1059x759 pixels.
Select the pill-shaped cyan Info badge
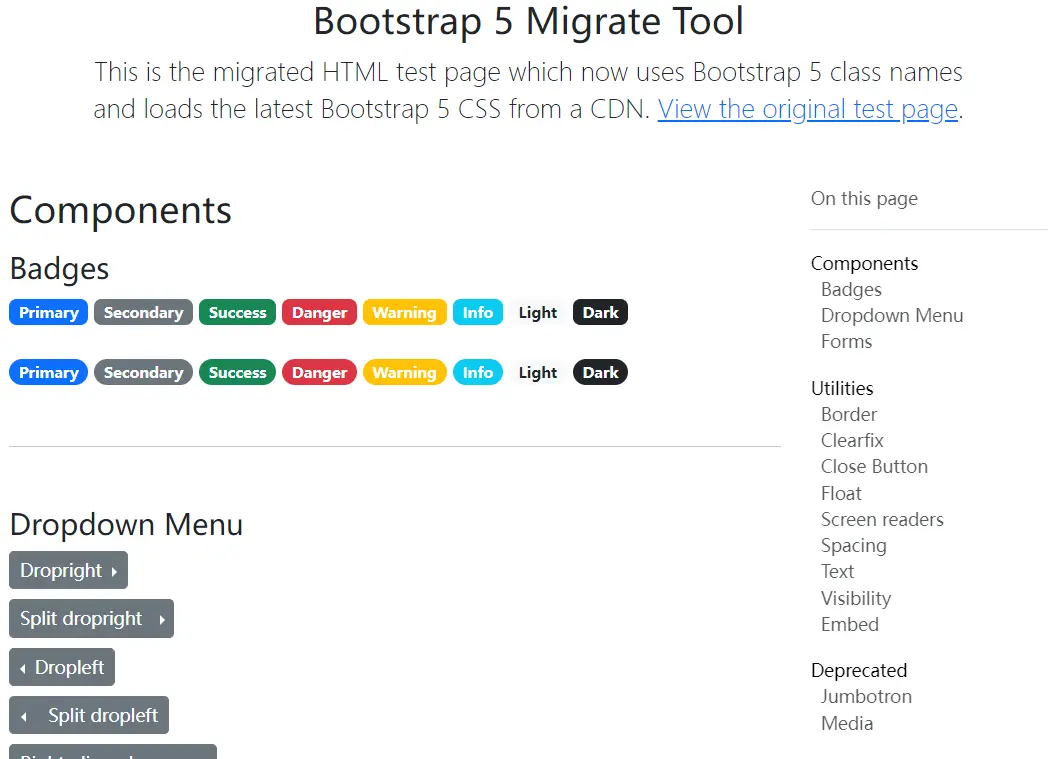click(x=478, y=372)
